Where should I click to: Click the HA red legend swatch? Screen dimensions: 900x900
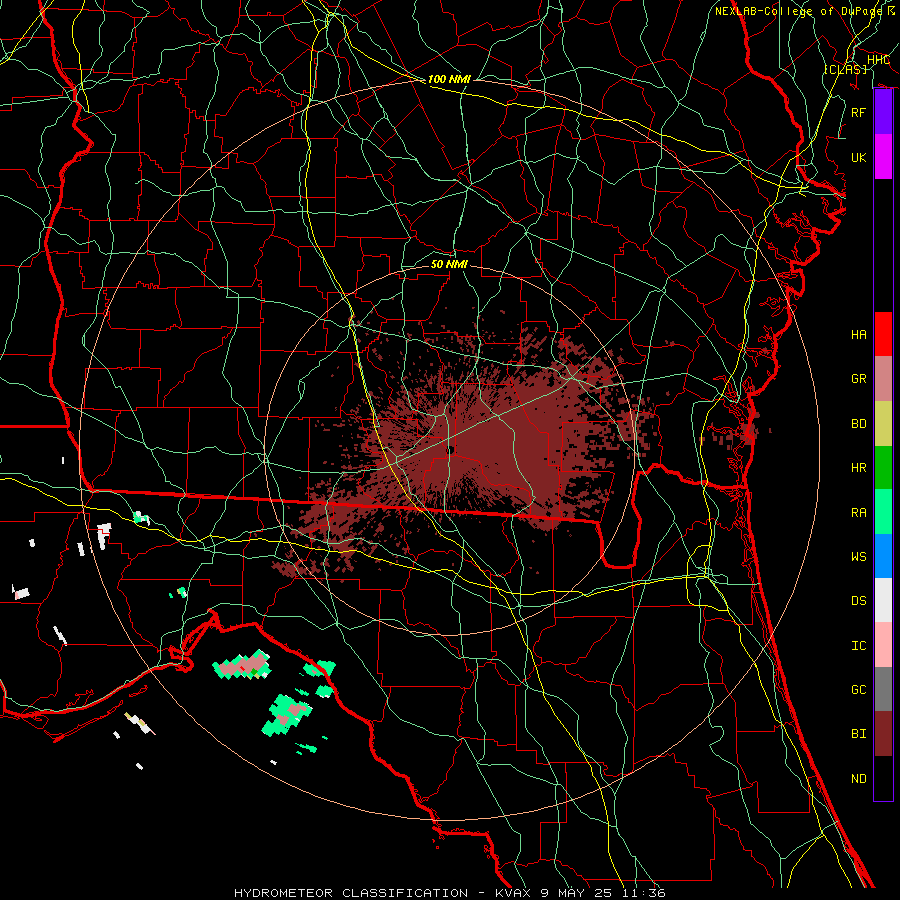[x=883, y=334]
